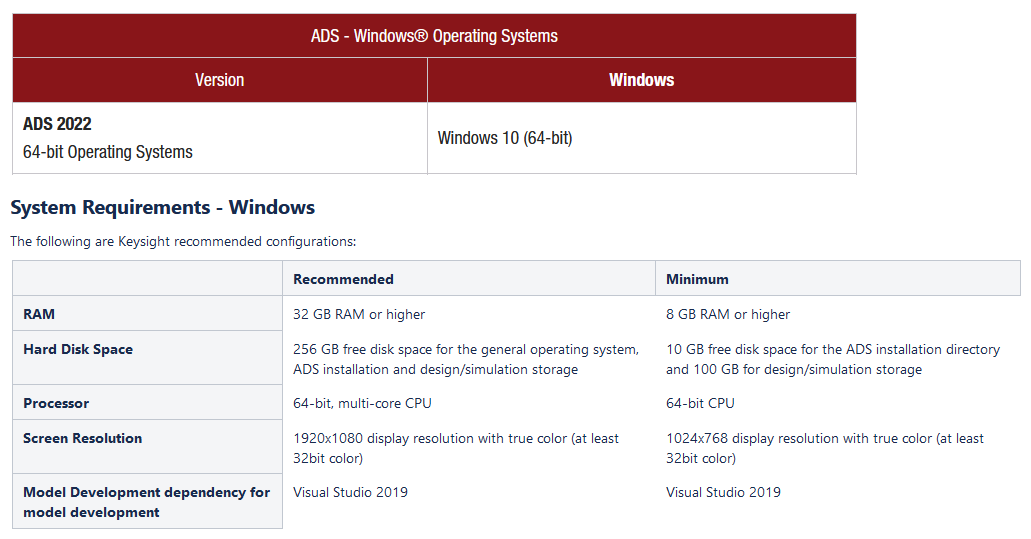Click the 'System Requirements - Windows' heading
This screenshot has height=539, width=1031.
pos(162,207)
